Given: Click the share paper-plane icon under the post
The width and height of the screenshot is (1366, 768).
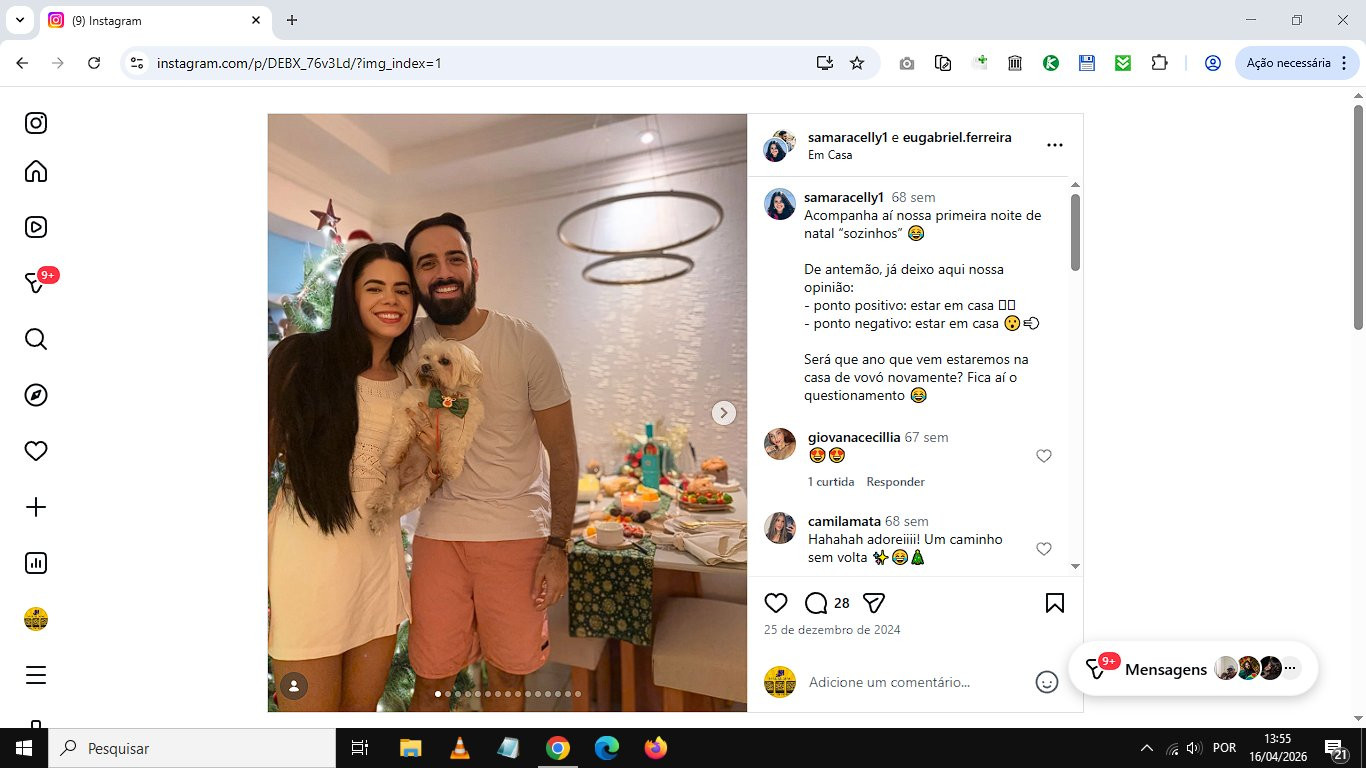Looking at the screenshot, I should 874,603.
